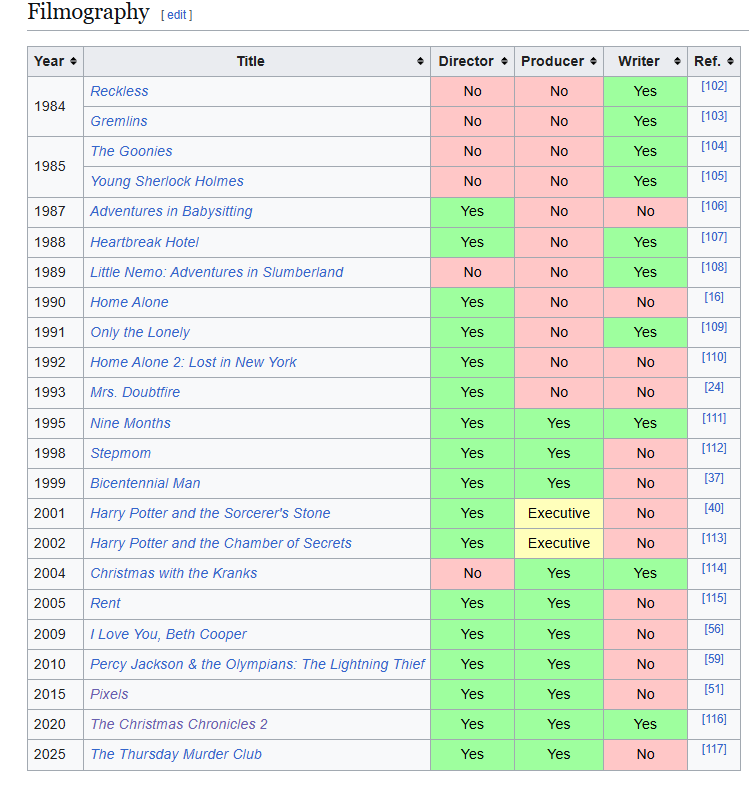Follow reference [111] for Nine Months

[x=714, y=418]
